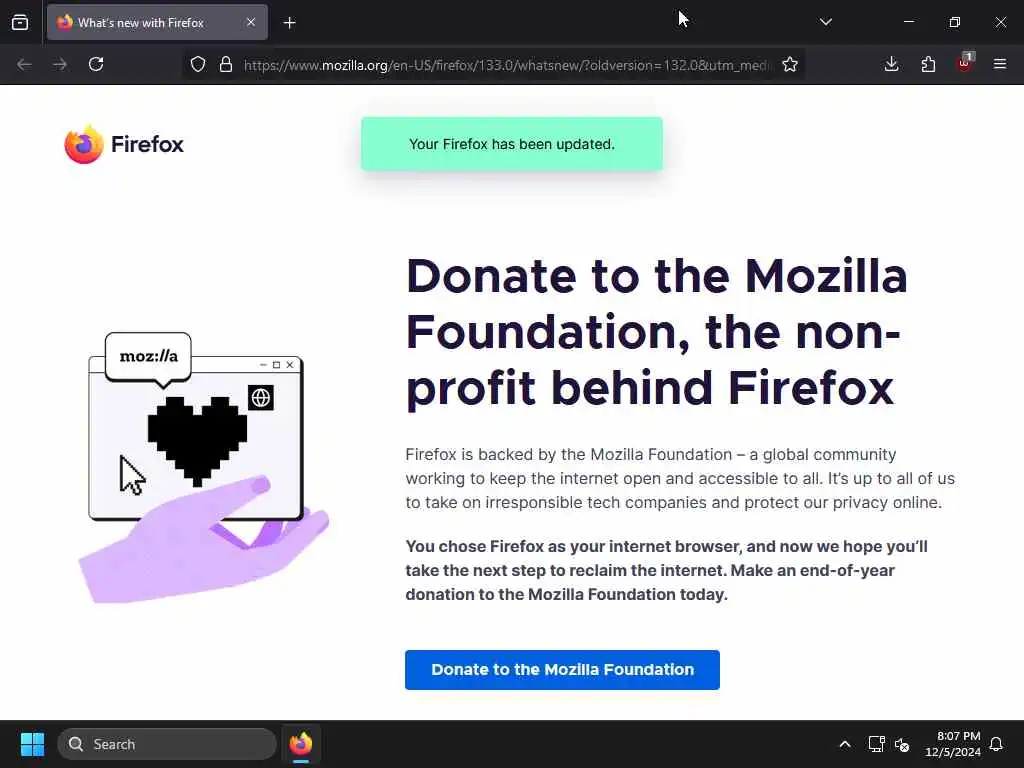Open the Windows Start menu
Viewport: 1024px width, 768px height.
pyautogui.click(x=32, y=744)
